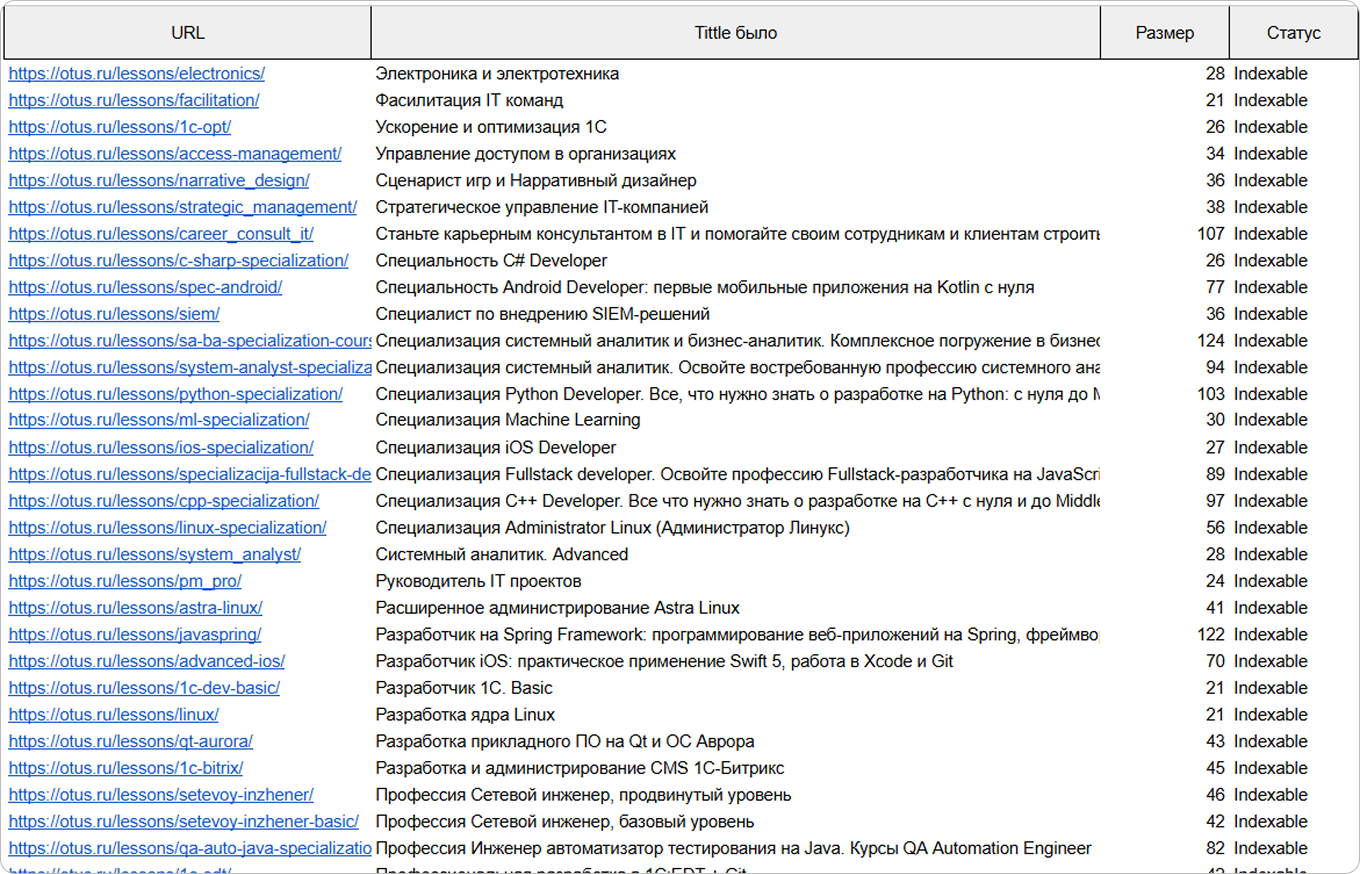The width and height of the screenshot is (1360, 874).
Task: Select Indexable status in the electronics row
Action: pos(1270,73)
